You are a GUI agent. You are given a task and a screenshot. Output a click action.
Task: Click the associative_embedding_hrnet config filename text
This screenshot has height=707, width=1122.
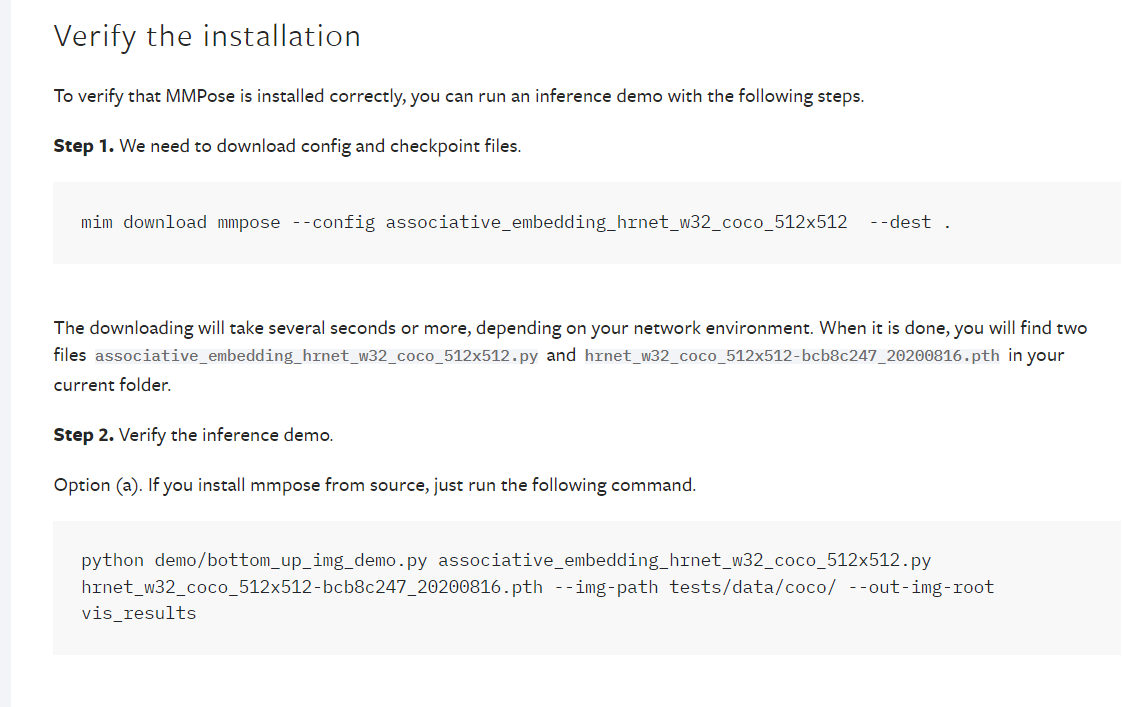tap(314, 355)
